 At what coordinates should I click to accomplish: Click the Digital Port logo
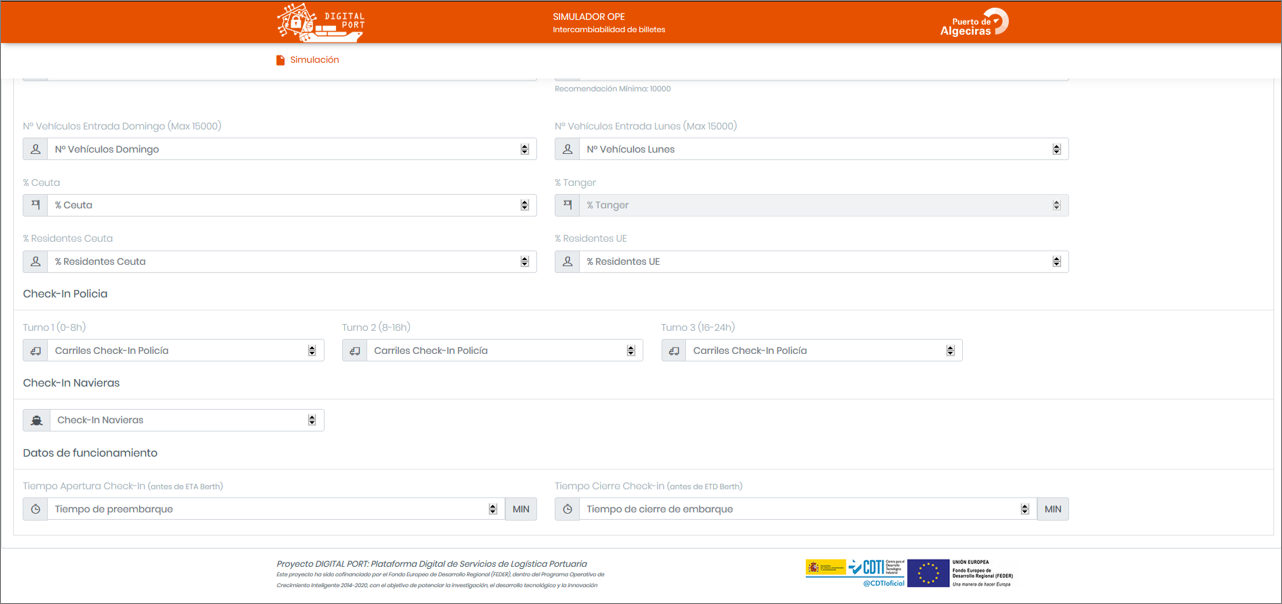coord(320,22)
